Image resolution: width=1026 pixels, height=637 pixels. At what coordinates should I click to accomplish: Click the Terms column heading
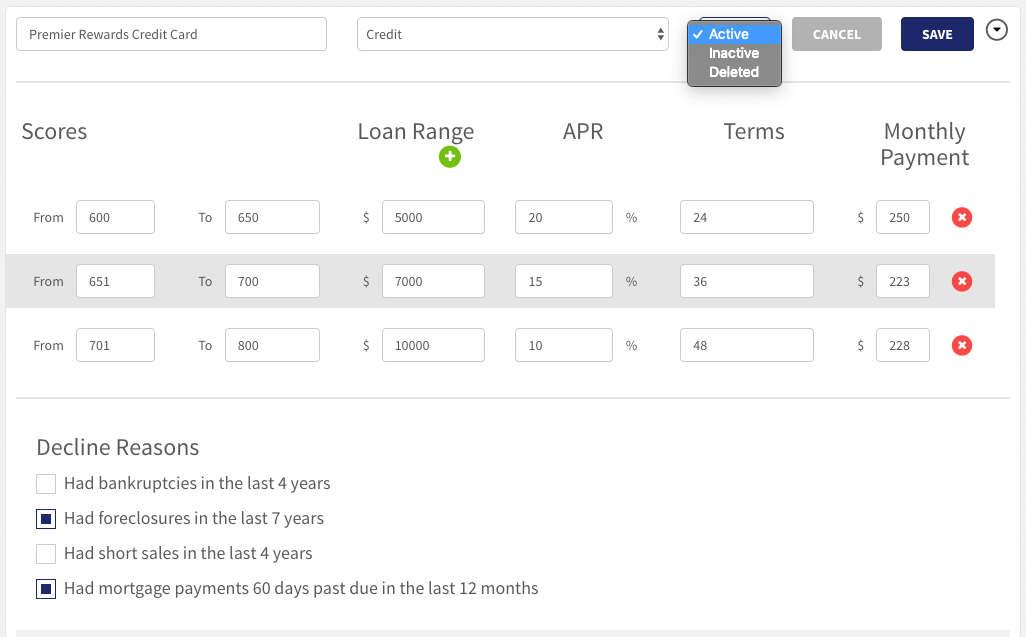coord(754,131)
